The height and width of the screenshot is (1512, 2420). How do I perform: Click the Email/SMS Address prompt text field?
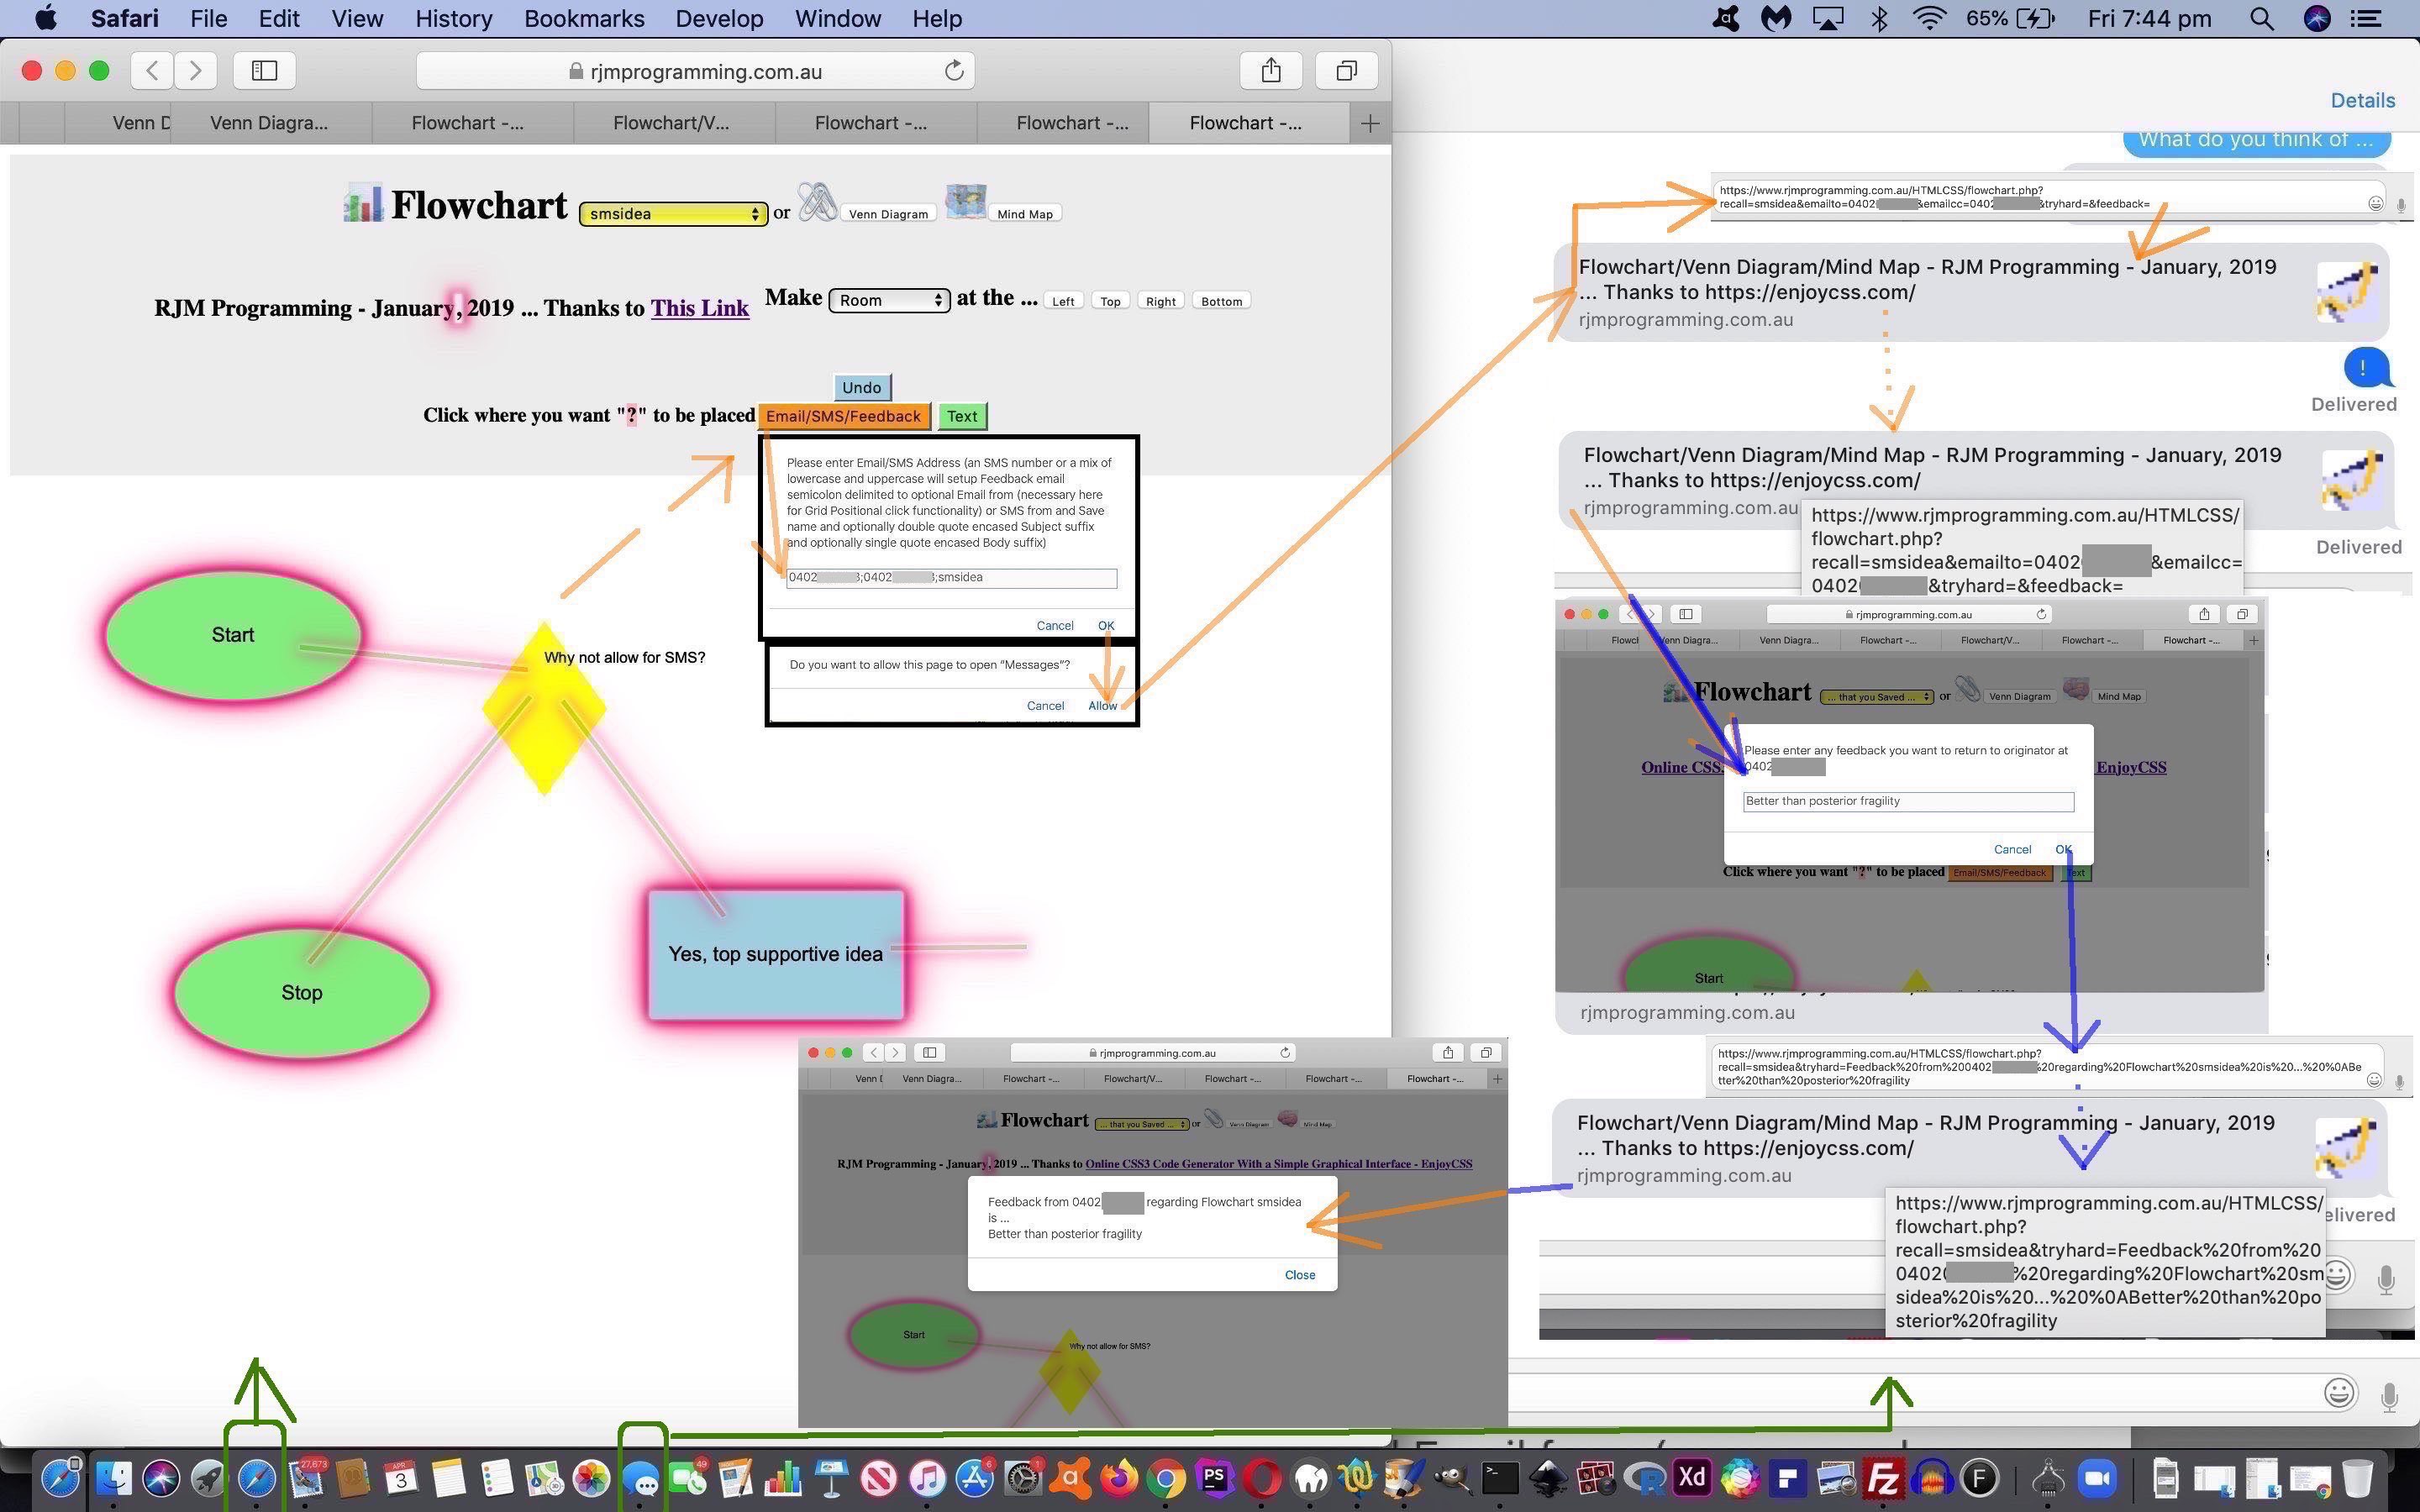tap(951, 577)
